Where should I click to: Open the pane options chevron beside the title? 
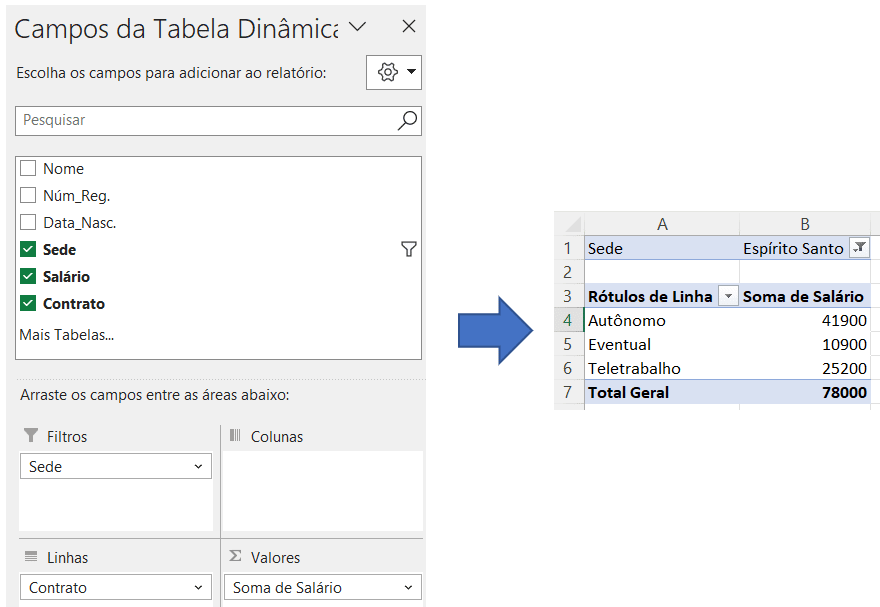coord(357,26)
